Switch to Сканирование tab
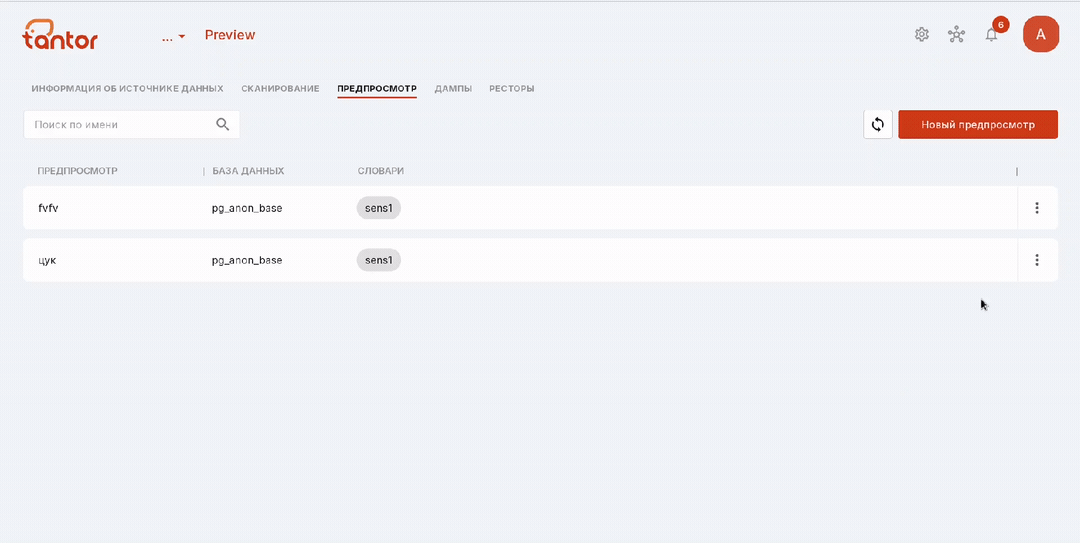The width and height of the screenshot is (1080, 543). 280,89
